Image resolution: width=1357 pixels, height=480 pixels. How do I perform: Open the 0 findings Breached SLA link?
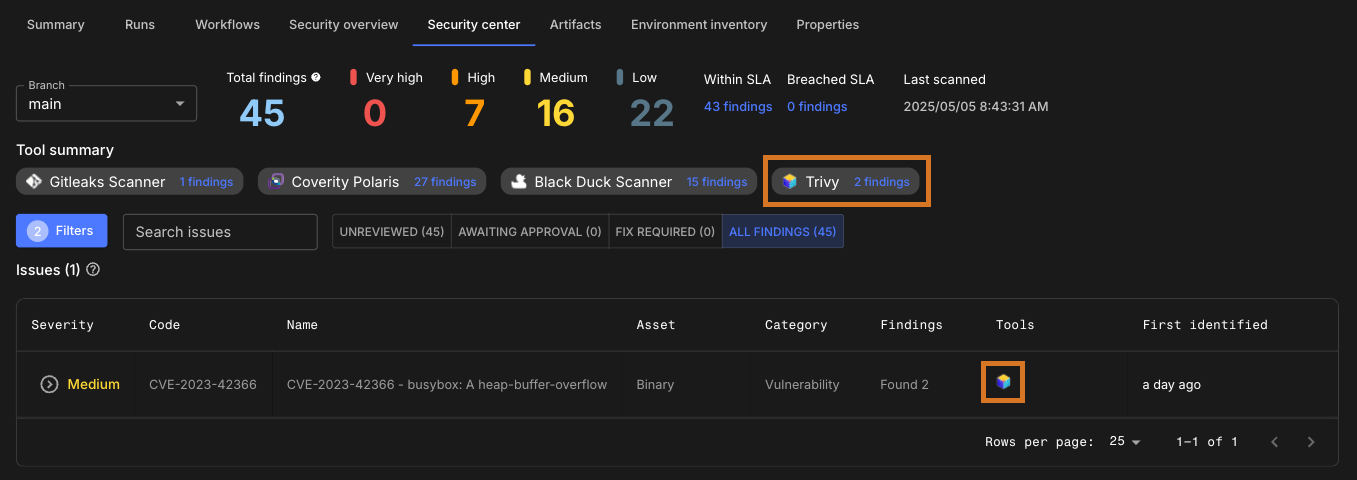(817, 106)
